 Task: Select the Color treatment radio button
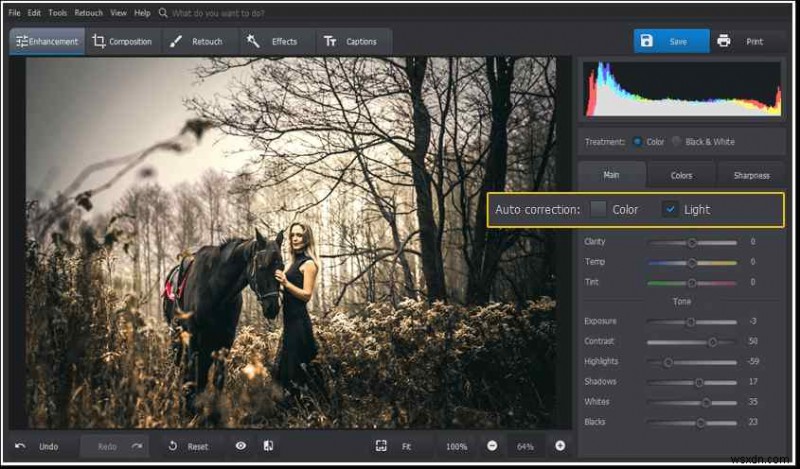pos(637,141)
